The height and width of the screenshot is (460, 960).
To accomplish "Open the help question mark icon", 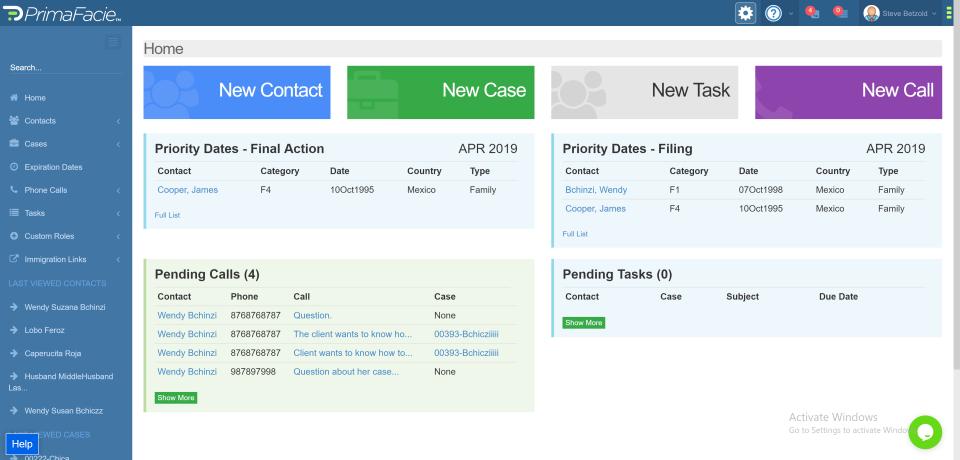I will (773, 13).
